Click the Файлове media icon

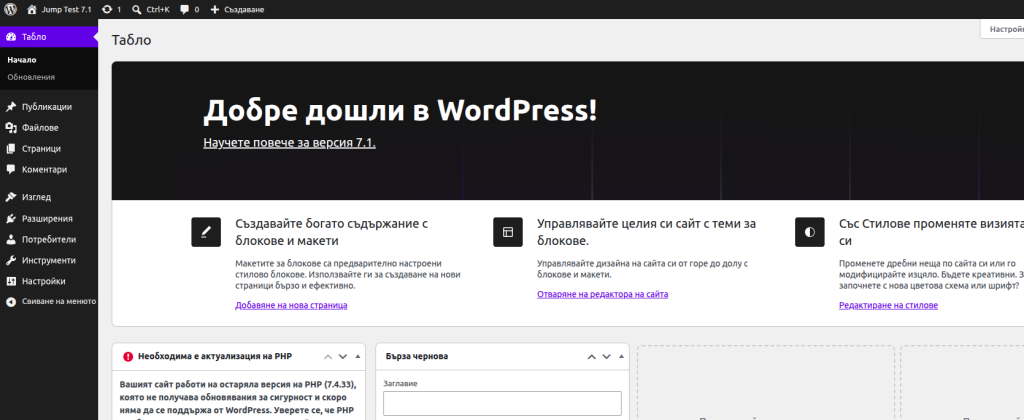click(10, 128)
